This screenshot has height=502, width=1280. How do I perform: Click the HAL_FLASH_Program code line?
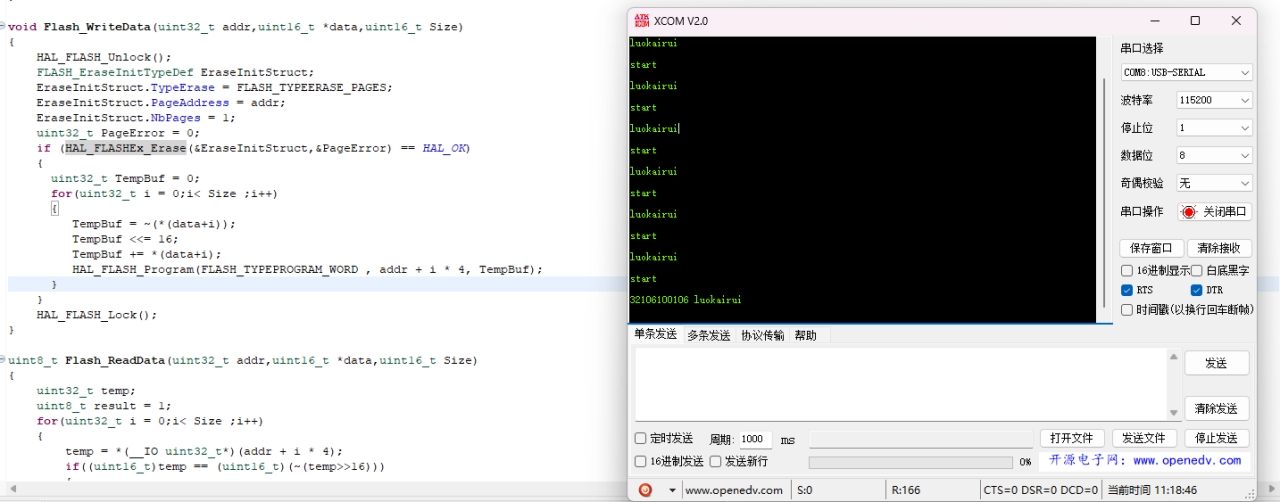coord(307,269)
